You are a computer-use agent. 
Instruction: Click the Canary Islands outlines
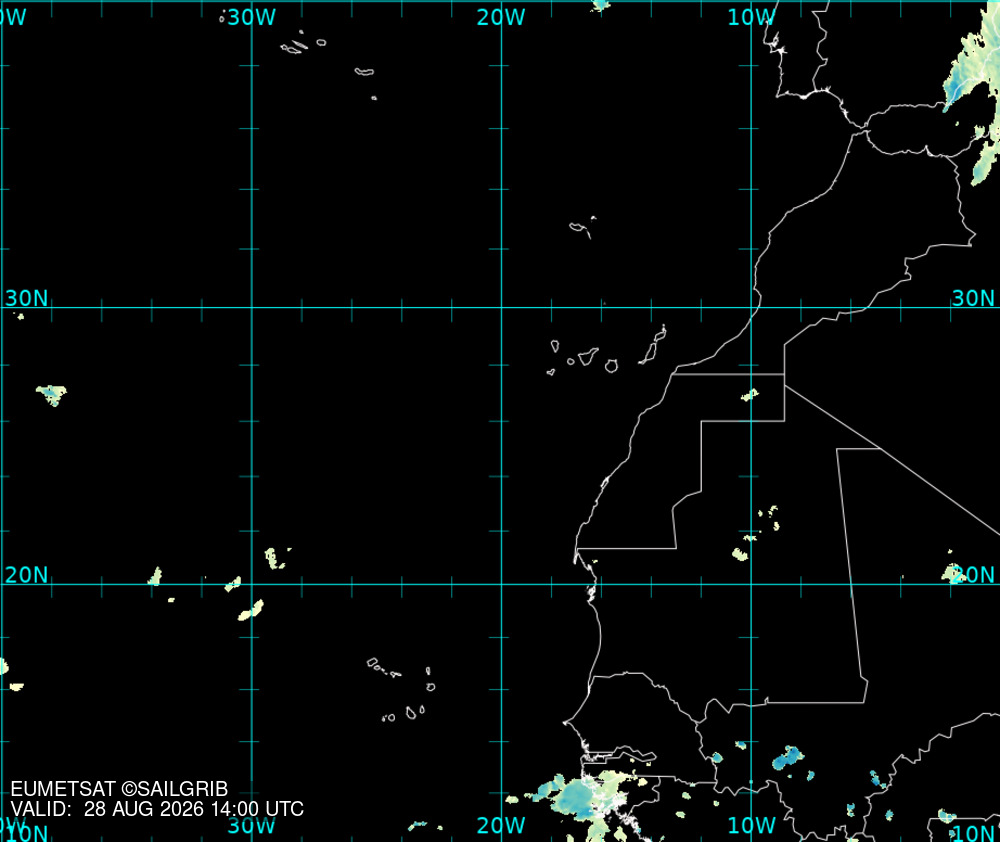point(607,351)
